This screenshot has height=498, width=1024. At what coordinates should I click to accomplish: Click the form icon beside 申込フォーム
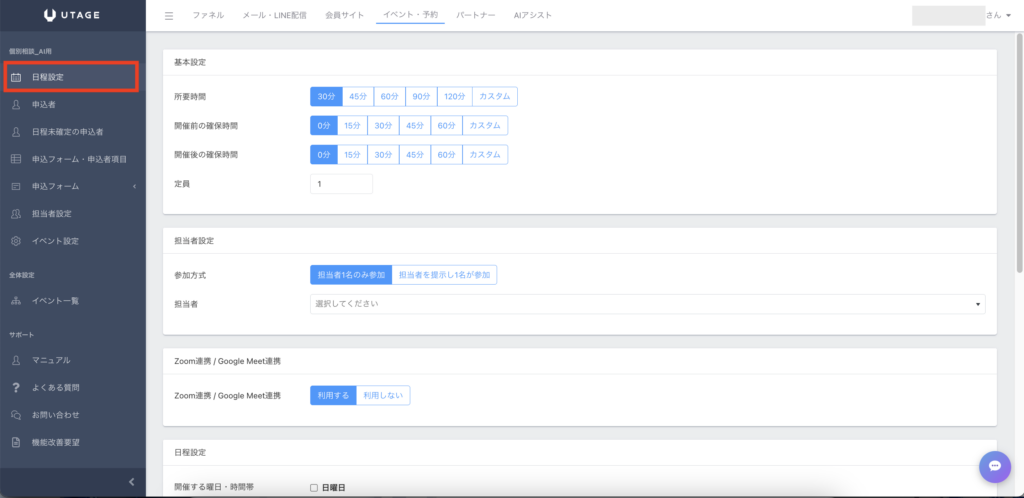pyautogui.click(x=16, y=187)
